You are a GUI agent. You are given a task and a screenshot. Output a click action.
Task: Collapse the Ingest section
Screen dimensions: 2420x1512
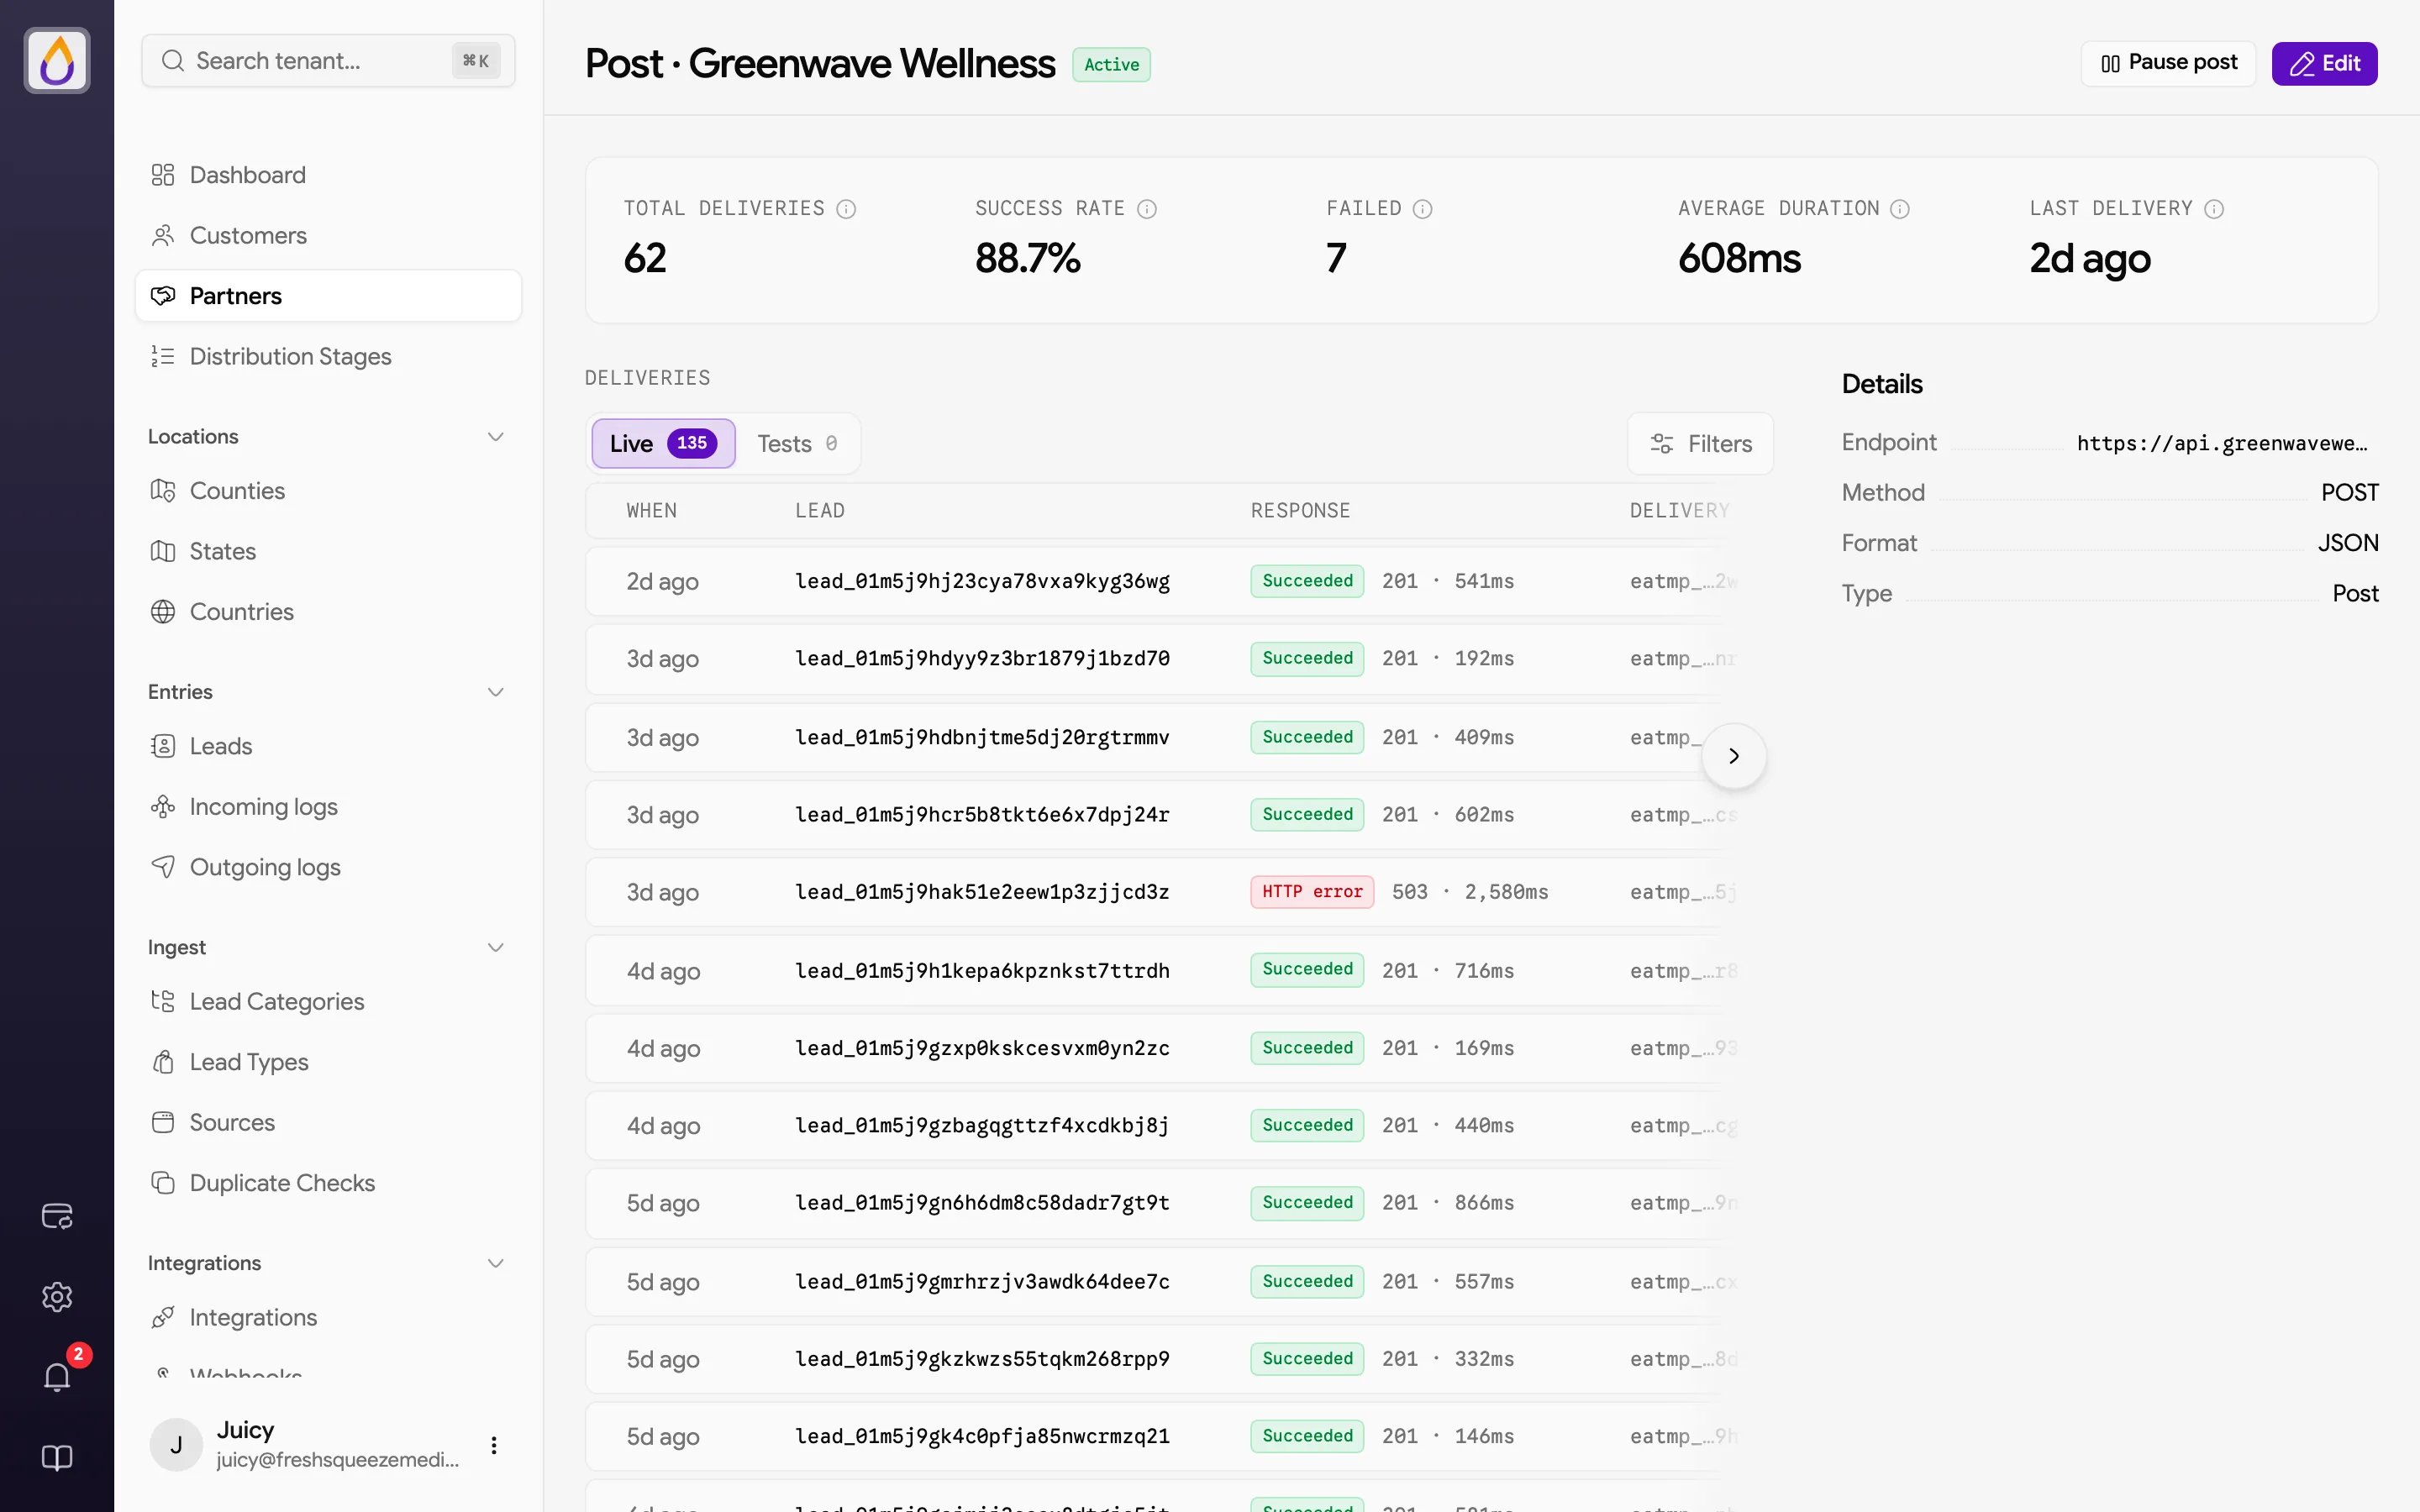tap(495, 948)
